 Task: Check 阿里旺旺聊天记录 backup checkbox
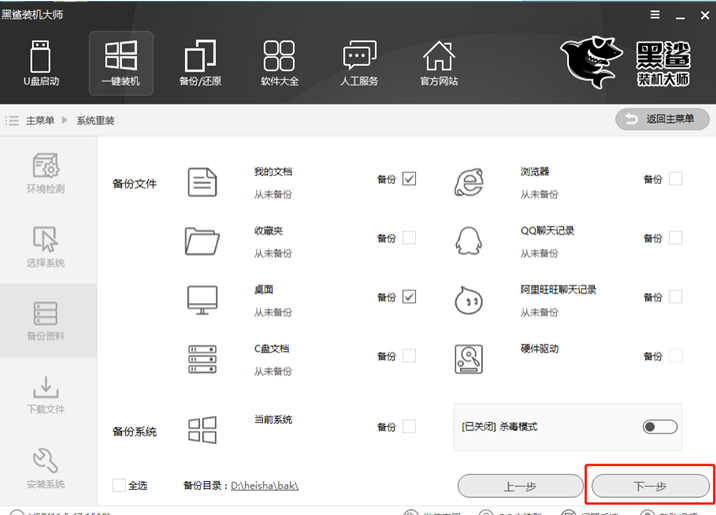675,297
